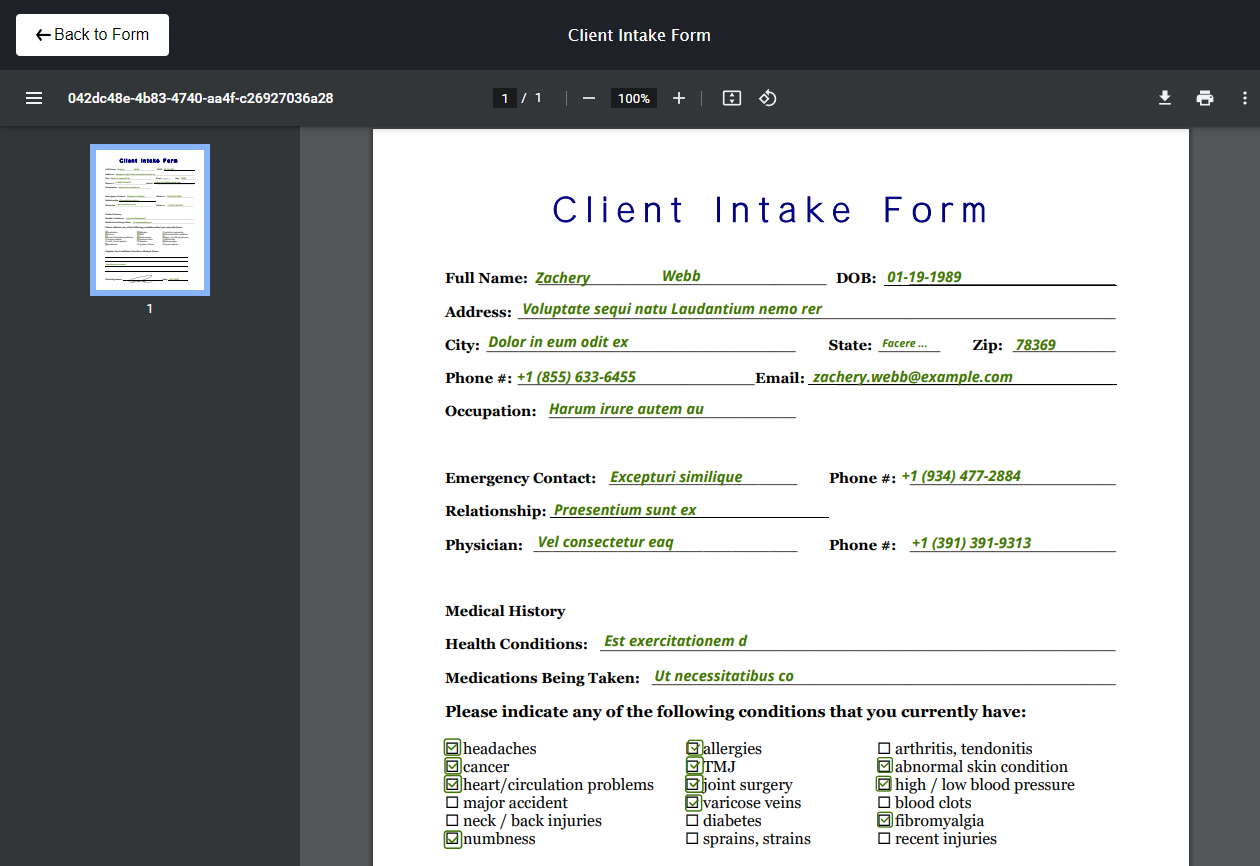Check the diabetes checkbox
The height and width of the screenshot is (866, 1260).
(692, 821)
